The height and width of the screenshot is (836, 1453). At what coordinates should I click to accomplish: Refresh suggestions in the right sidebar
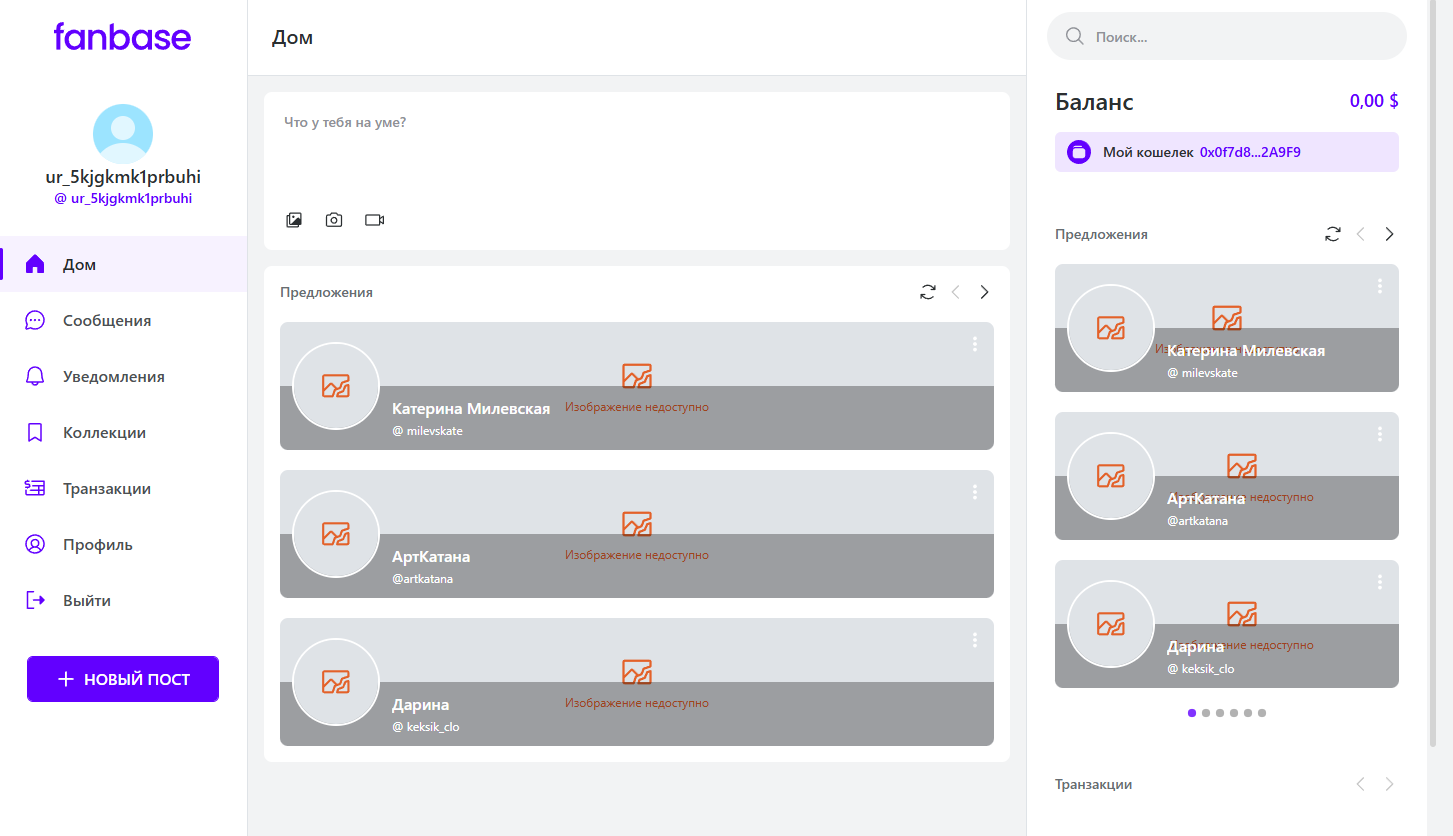pyautogui.click(x=1332, y=234)
